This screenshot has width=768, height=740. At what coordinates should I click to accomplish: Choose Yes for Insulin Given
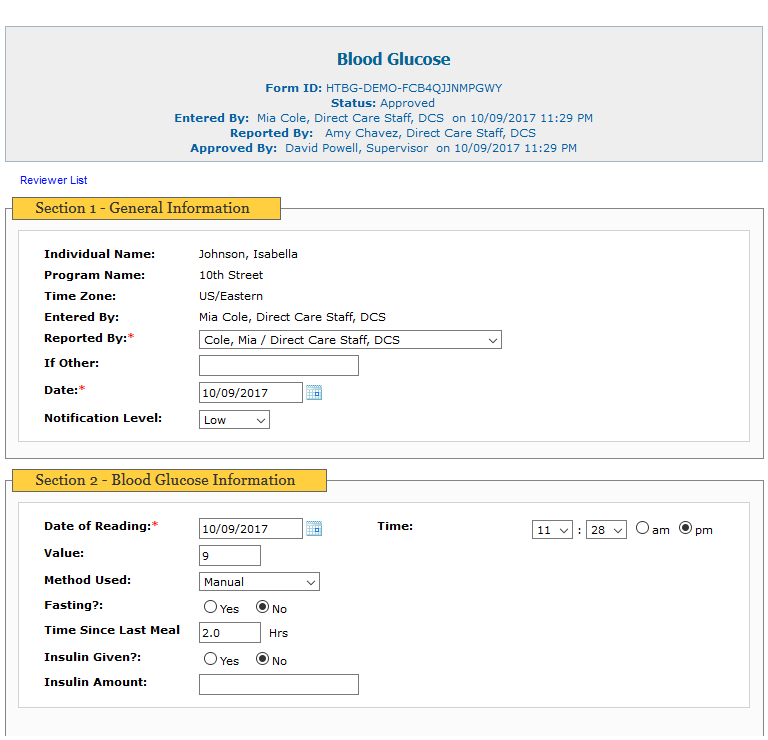coord(210,659)
